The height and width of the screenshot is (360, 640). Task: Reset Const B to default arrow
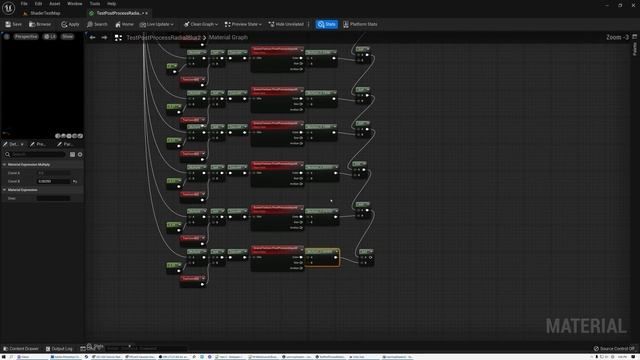(75, 181)
